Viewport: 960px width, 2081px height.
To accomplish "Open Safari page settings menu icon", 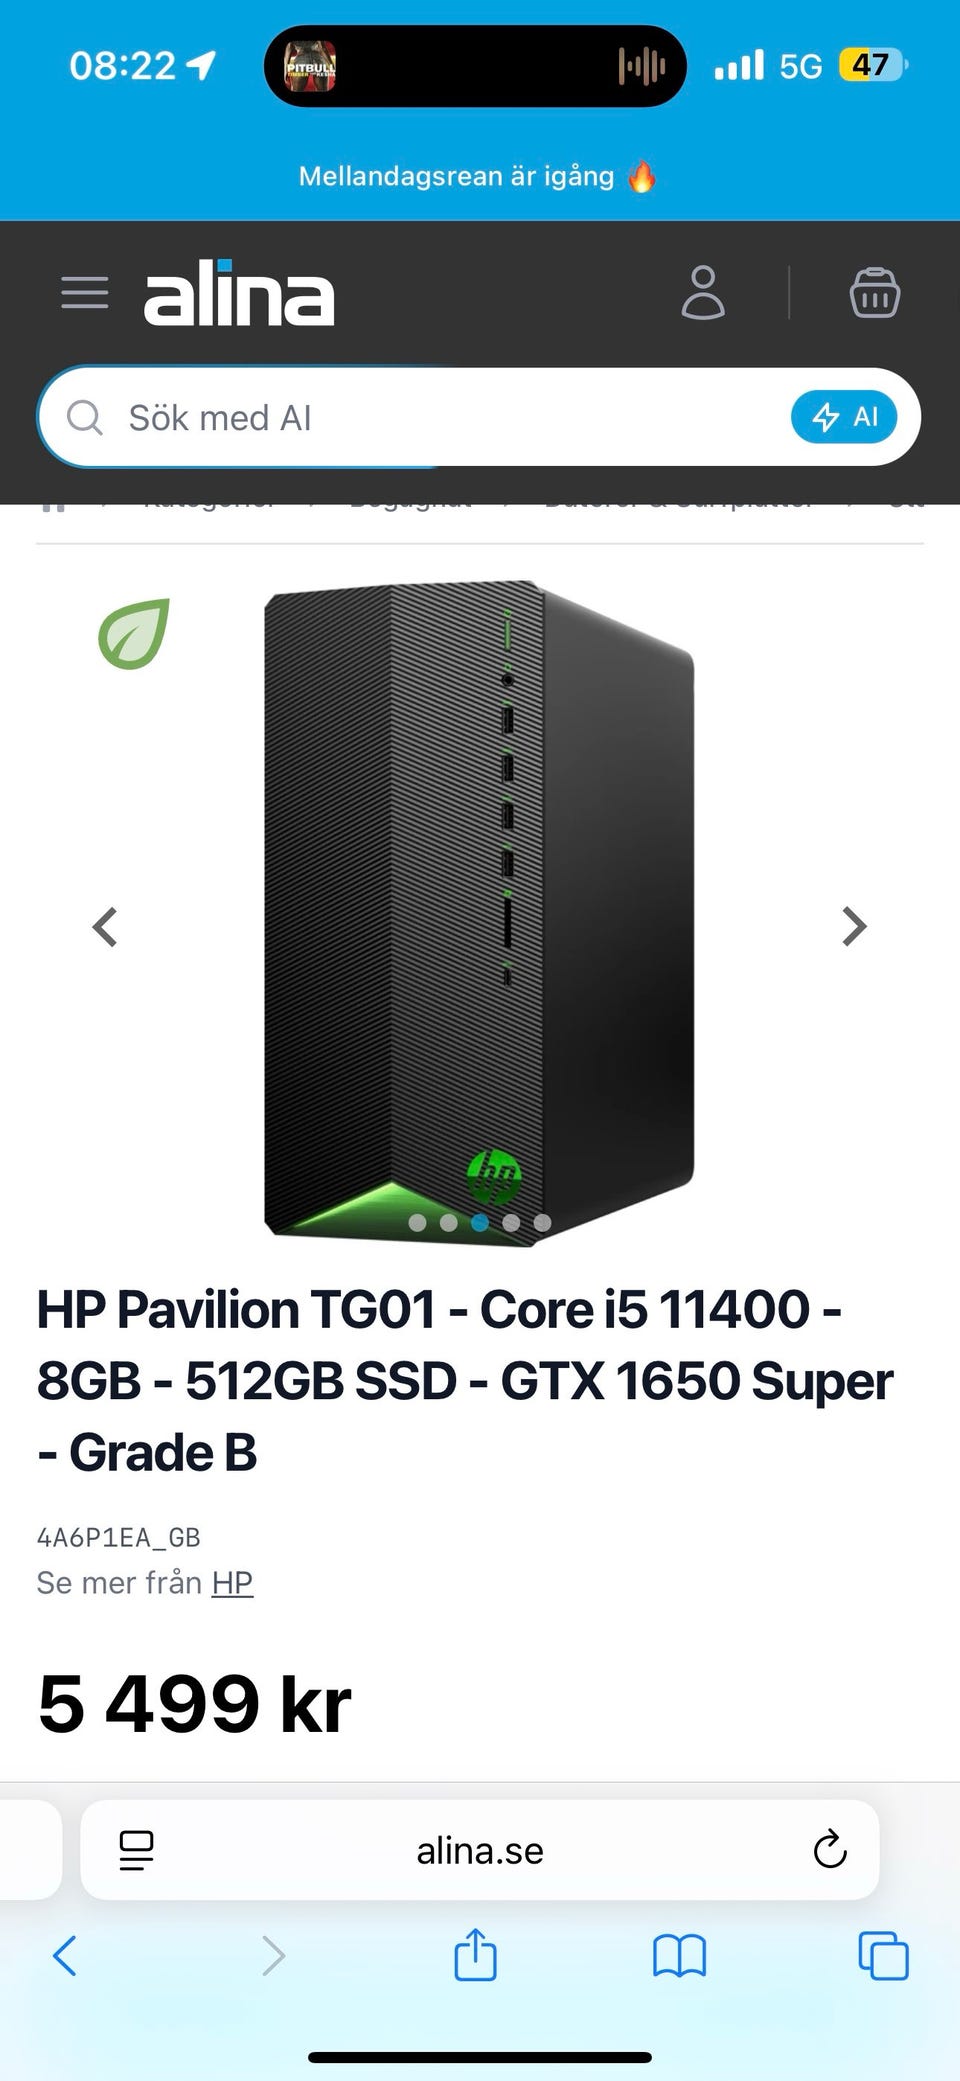I will 136,1850.
